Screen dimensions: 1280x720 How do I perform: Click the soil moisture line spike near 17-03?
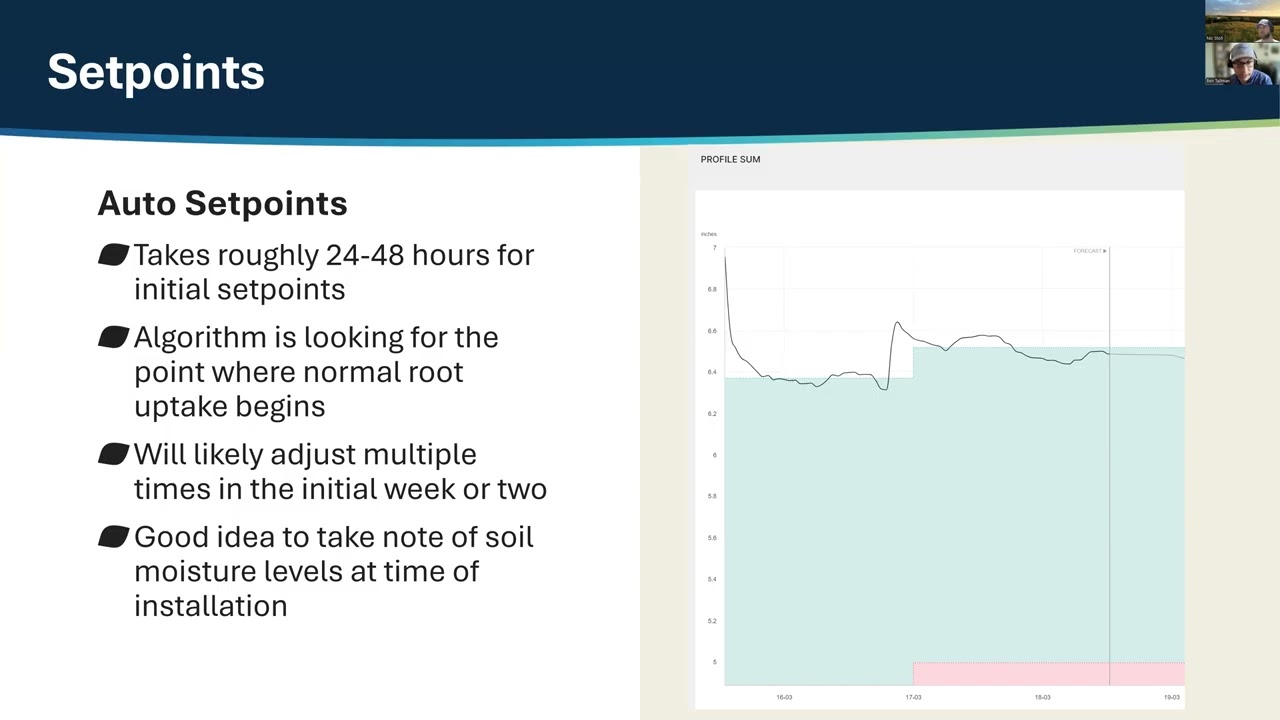click(896, 324)
